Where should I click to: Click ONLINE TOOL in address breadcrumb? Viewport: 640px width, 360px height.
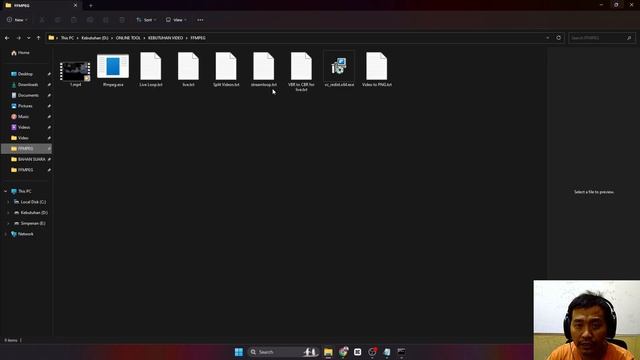click(128, 38)
